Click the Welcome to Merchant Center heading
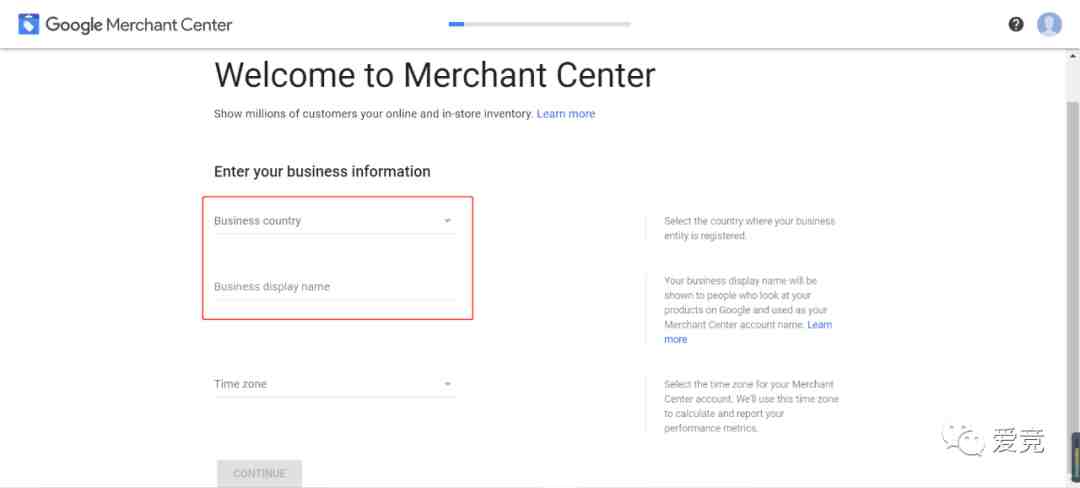1080x488 pixels. pos(435,75)
